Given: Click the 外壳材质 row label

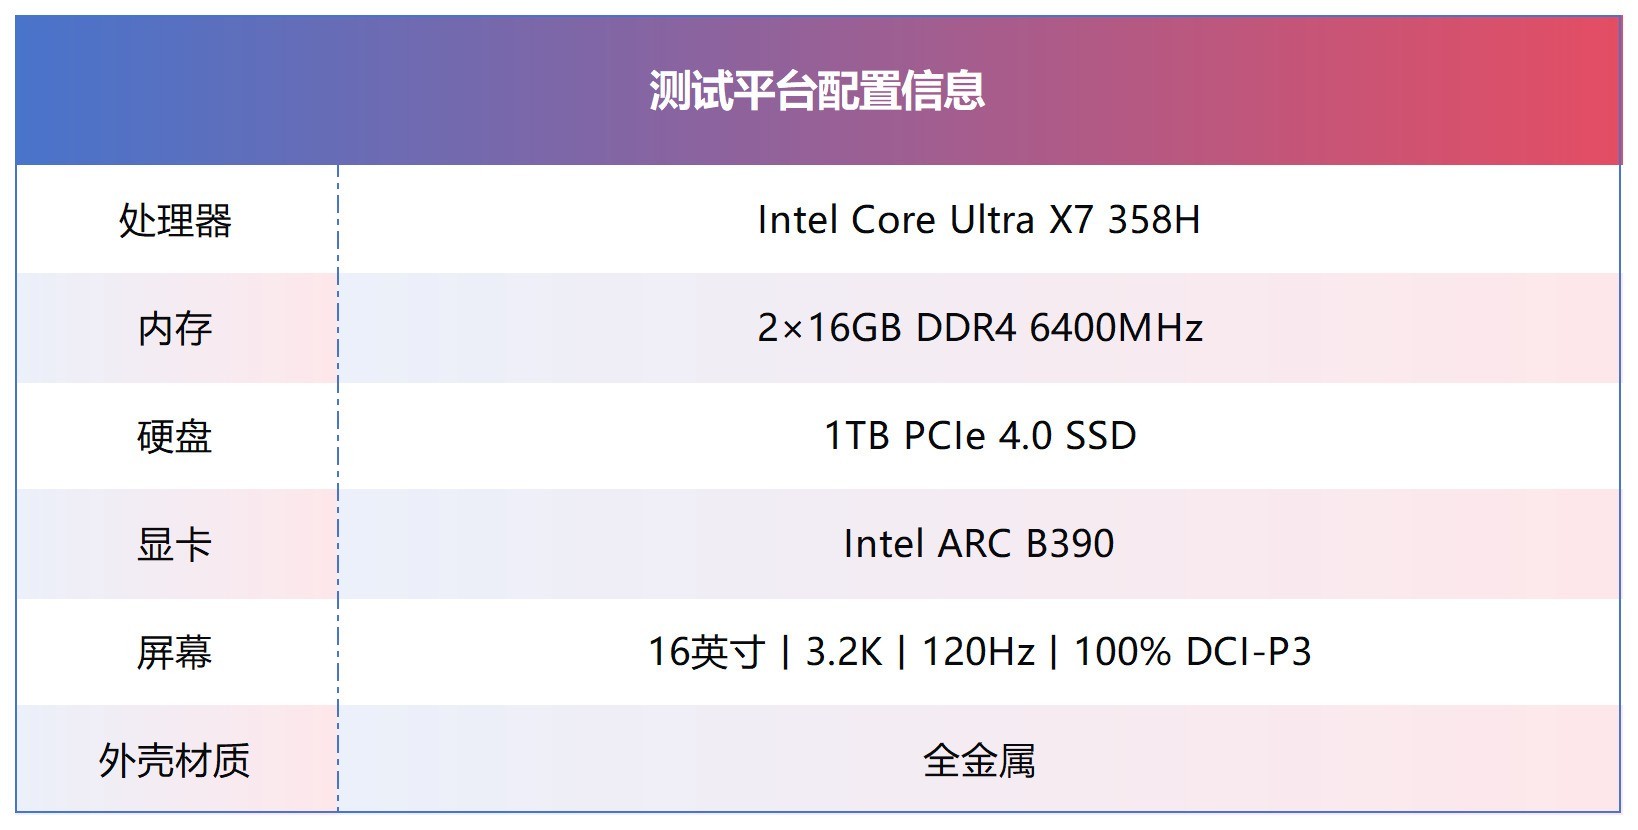Looking at the screenshot, I should pyautogui.click(x=175, y=761).
